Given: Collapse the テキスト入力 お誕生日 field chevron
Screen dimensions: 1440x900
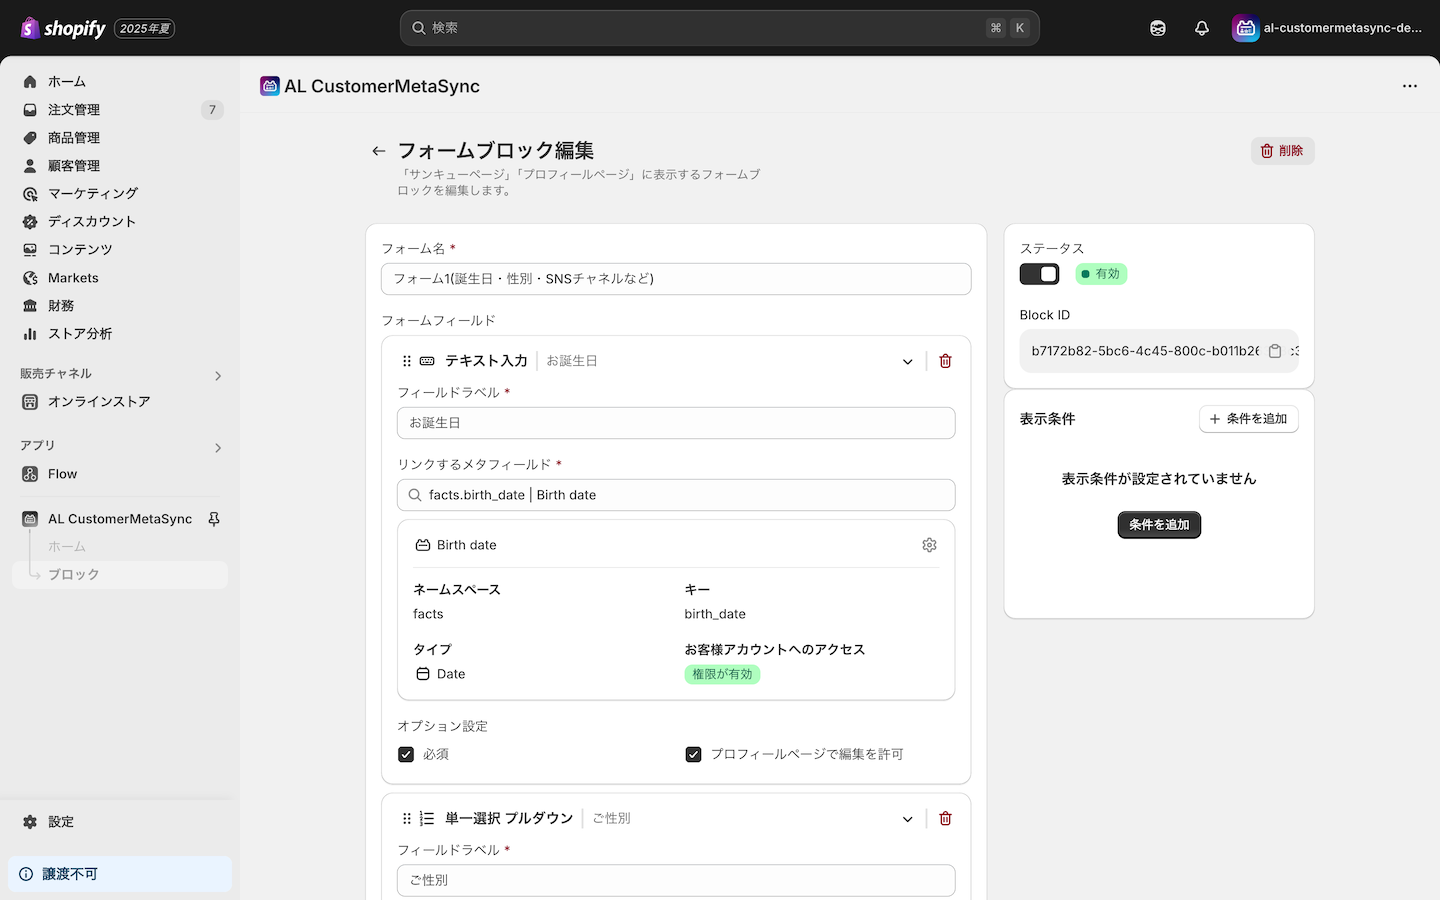Looking at the screenshot, I should (908, 361).
